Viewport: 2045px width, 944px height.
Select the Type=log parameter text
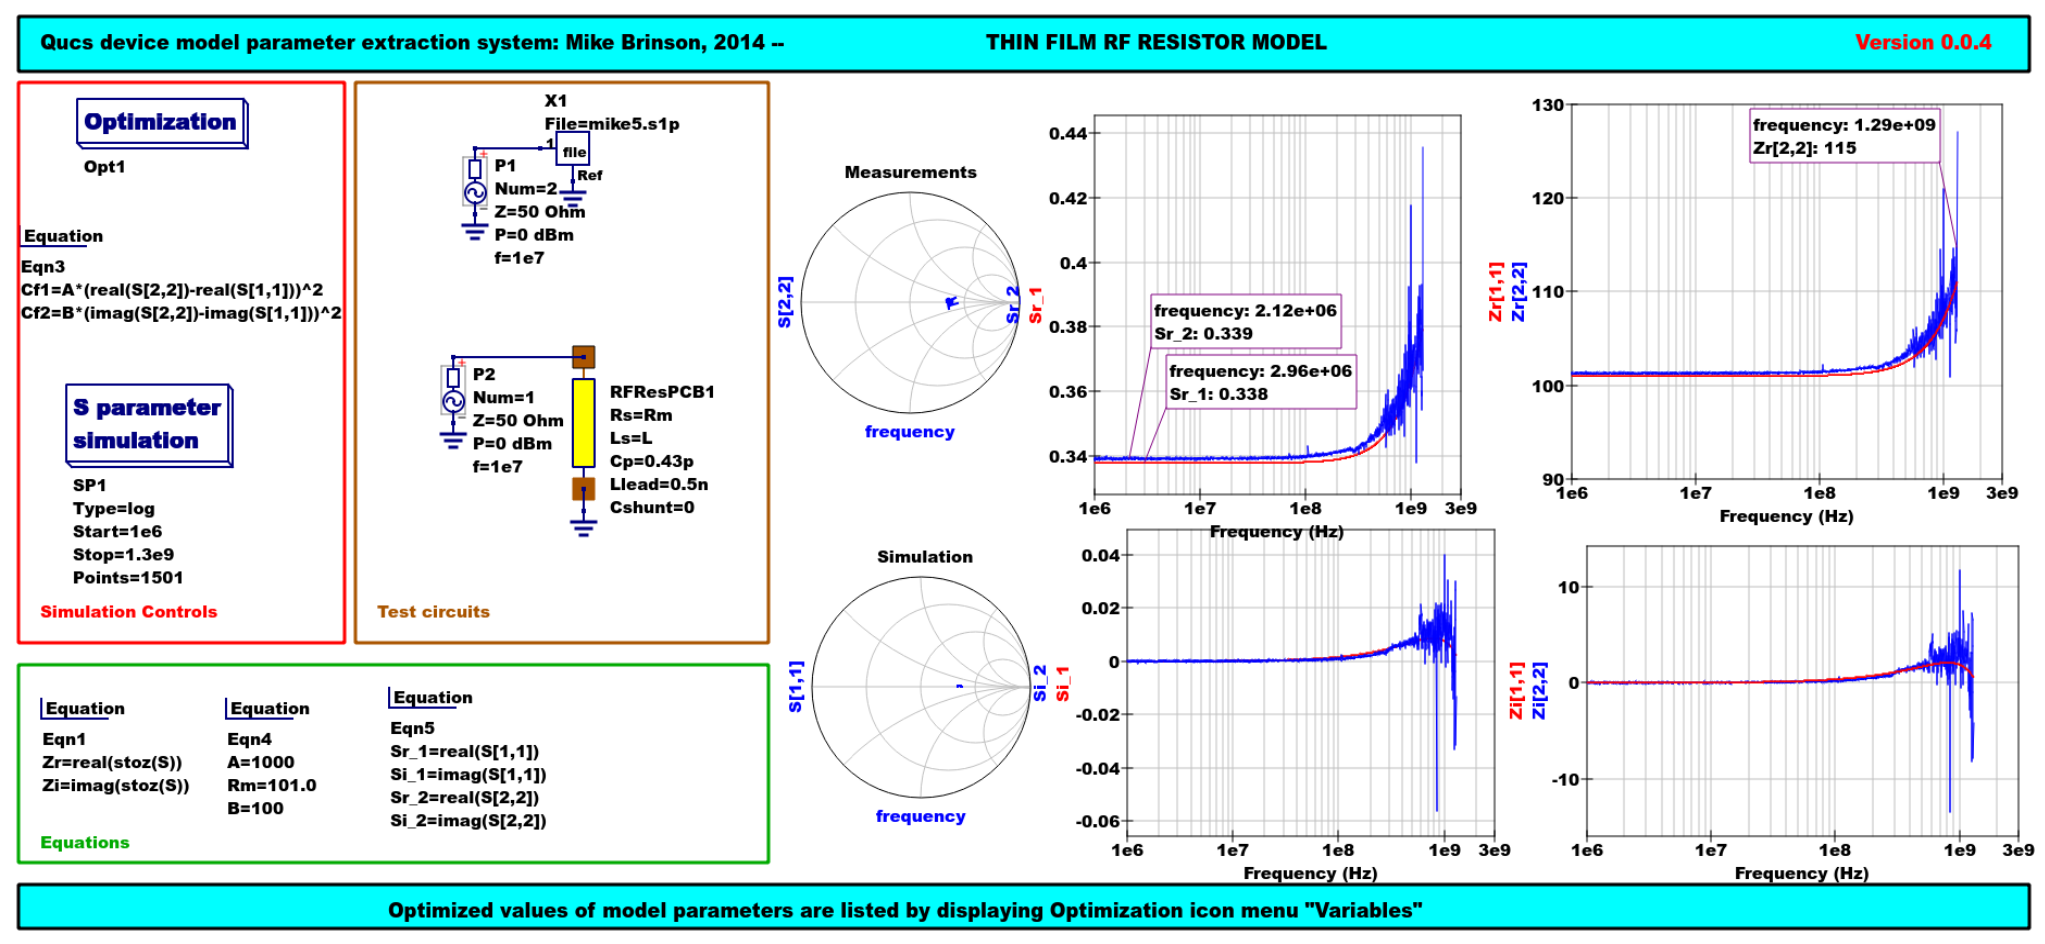[x=114, y=508]
